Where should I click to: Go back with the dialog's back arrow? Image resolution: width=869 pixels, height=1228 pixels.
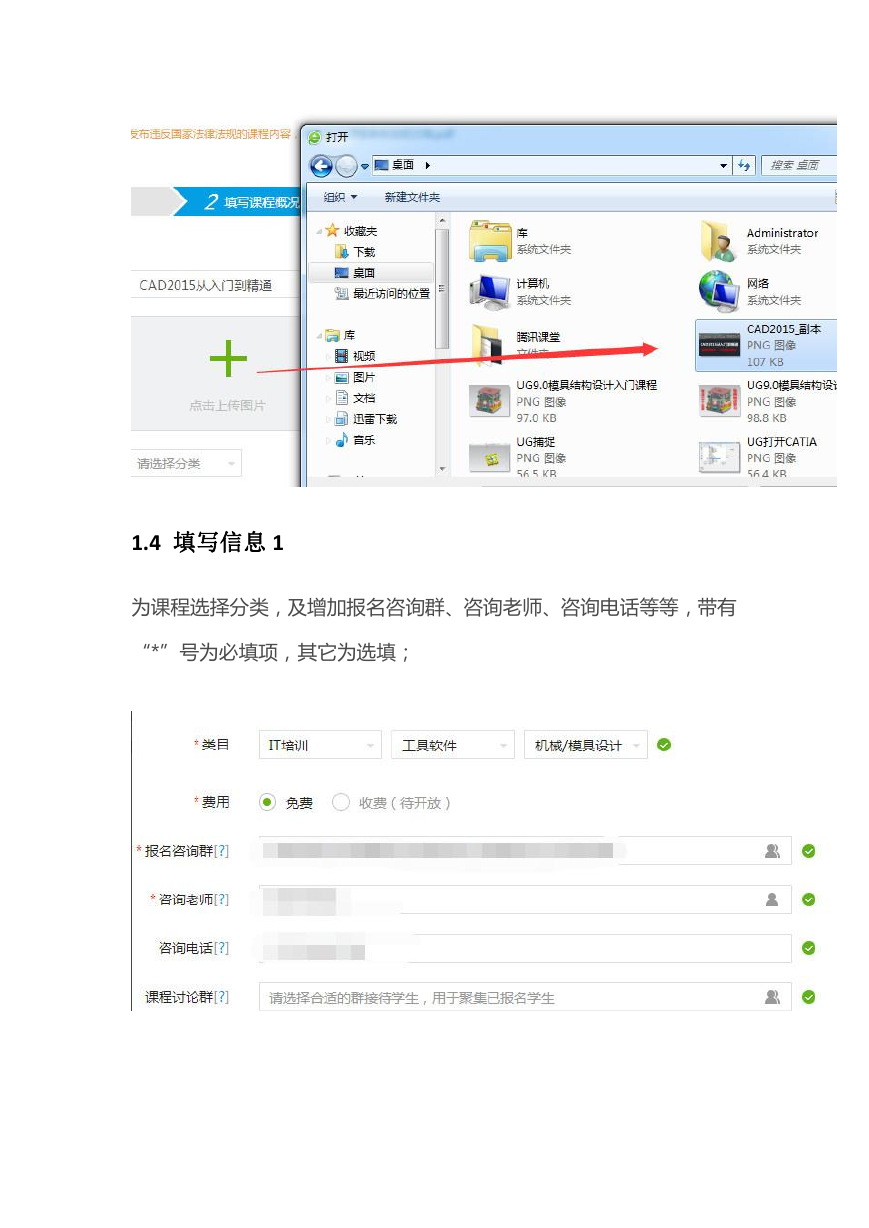tap(321, 165)
